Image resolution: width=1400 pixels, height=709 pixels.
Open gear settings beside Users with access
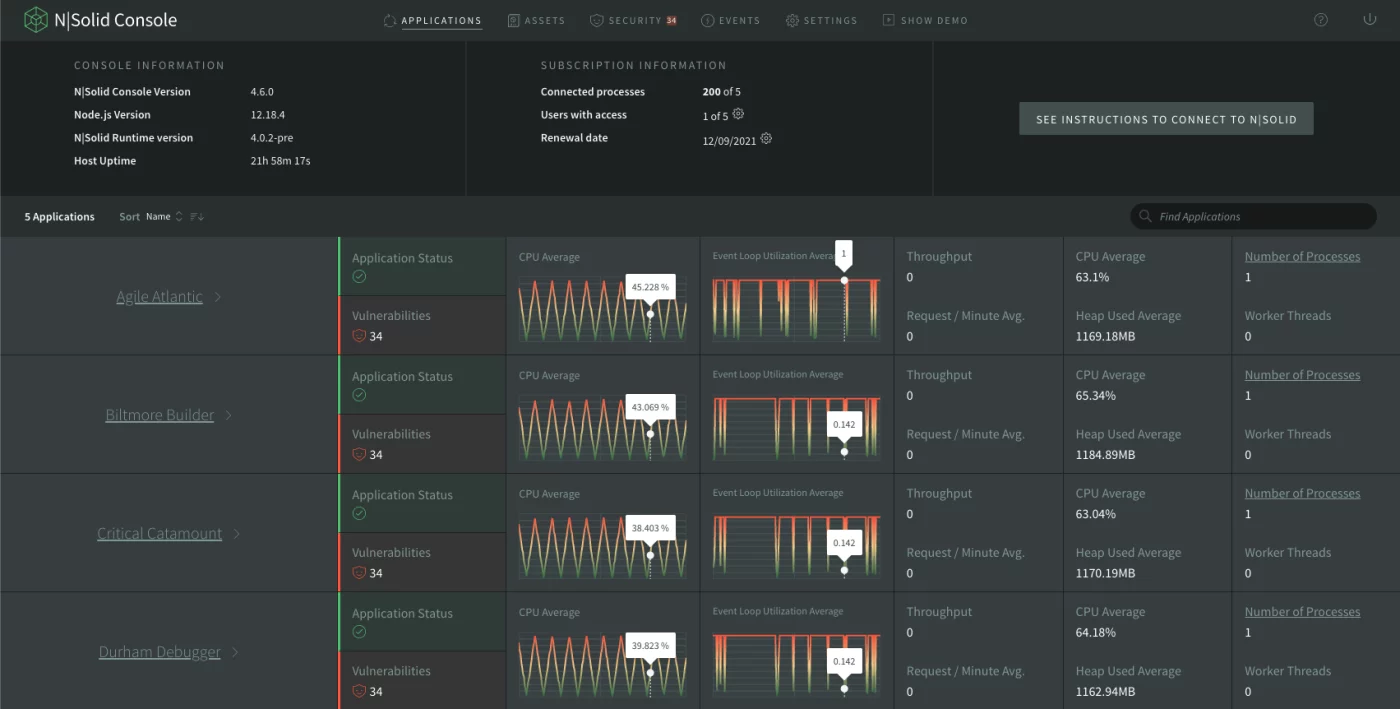738,114
